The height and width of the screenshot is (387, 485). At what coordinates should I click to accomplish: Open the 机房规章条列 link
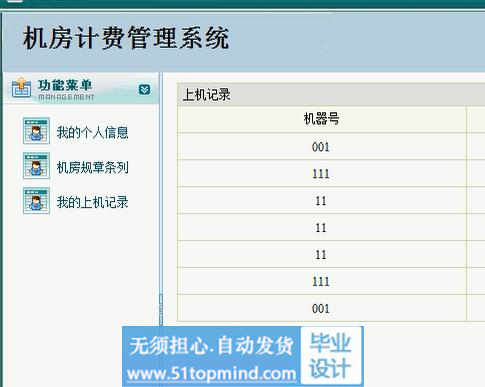pyautogui.click(x=92, y=167)
